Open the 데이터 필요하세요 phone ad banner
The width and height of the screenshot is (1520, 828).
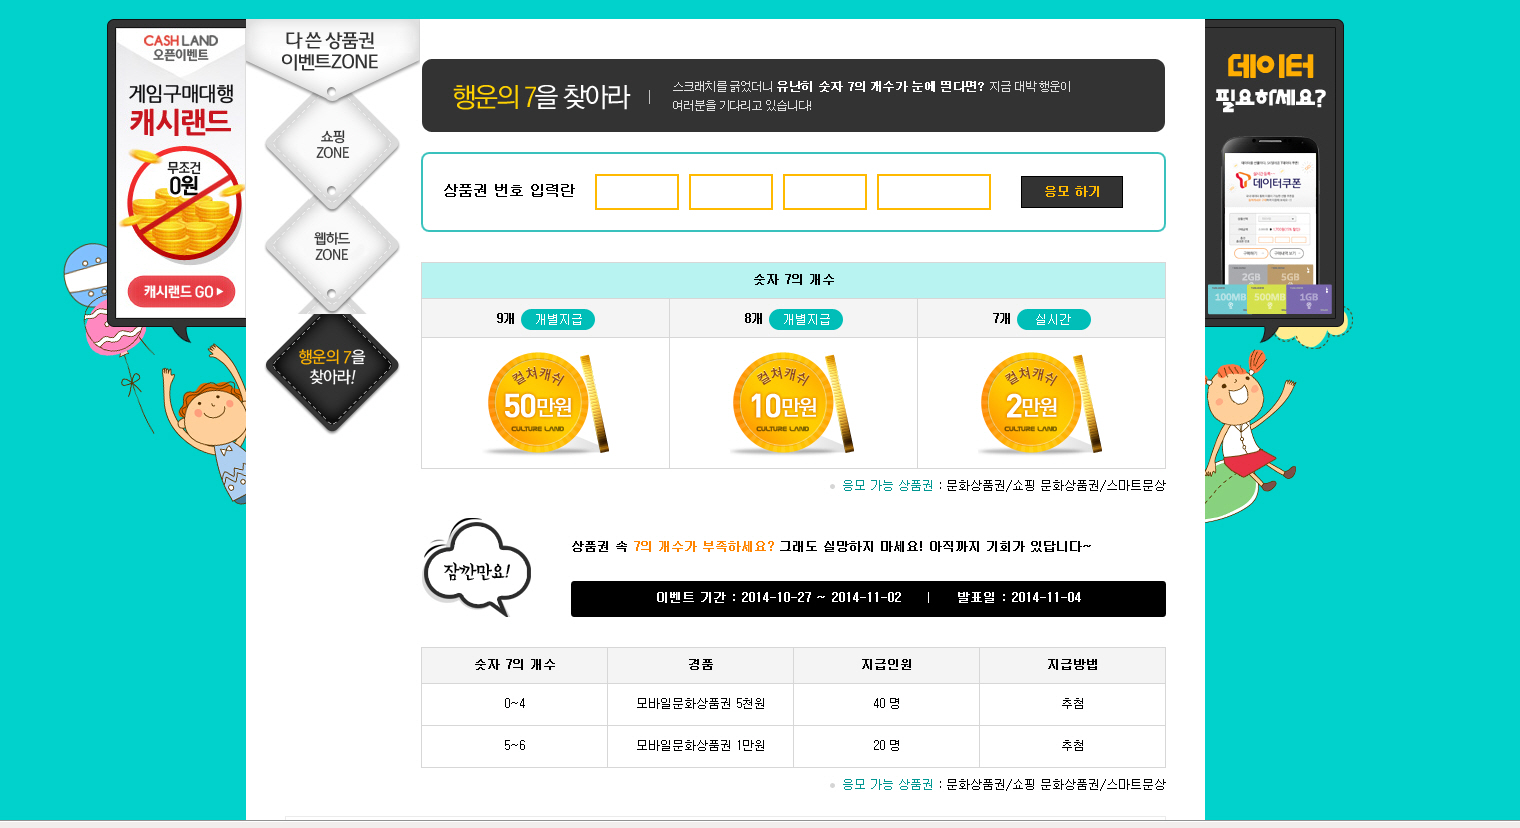coord(1271,180)
